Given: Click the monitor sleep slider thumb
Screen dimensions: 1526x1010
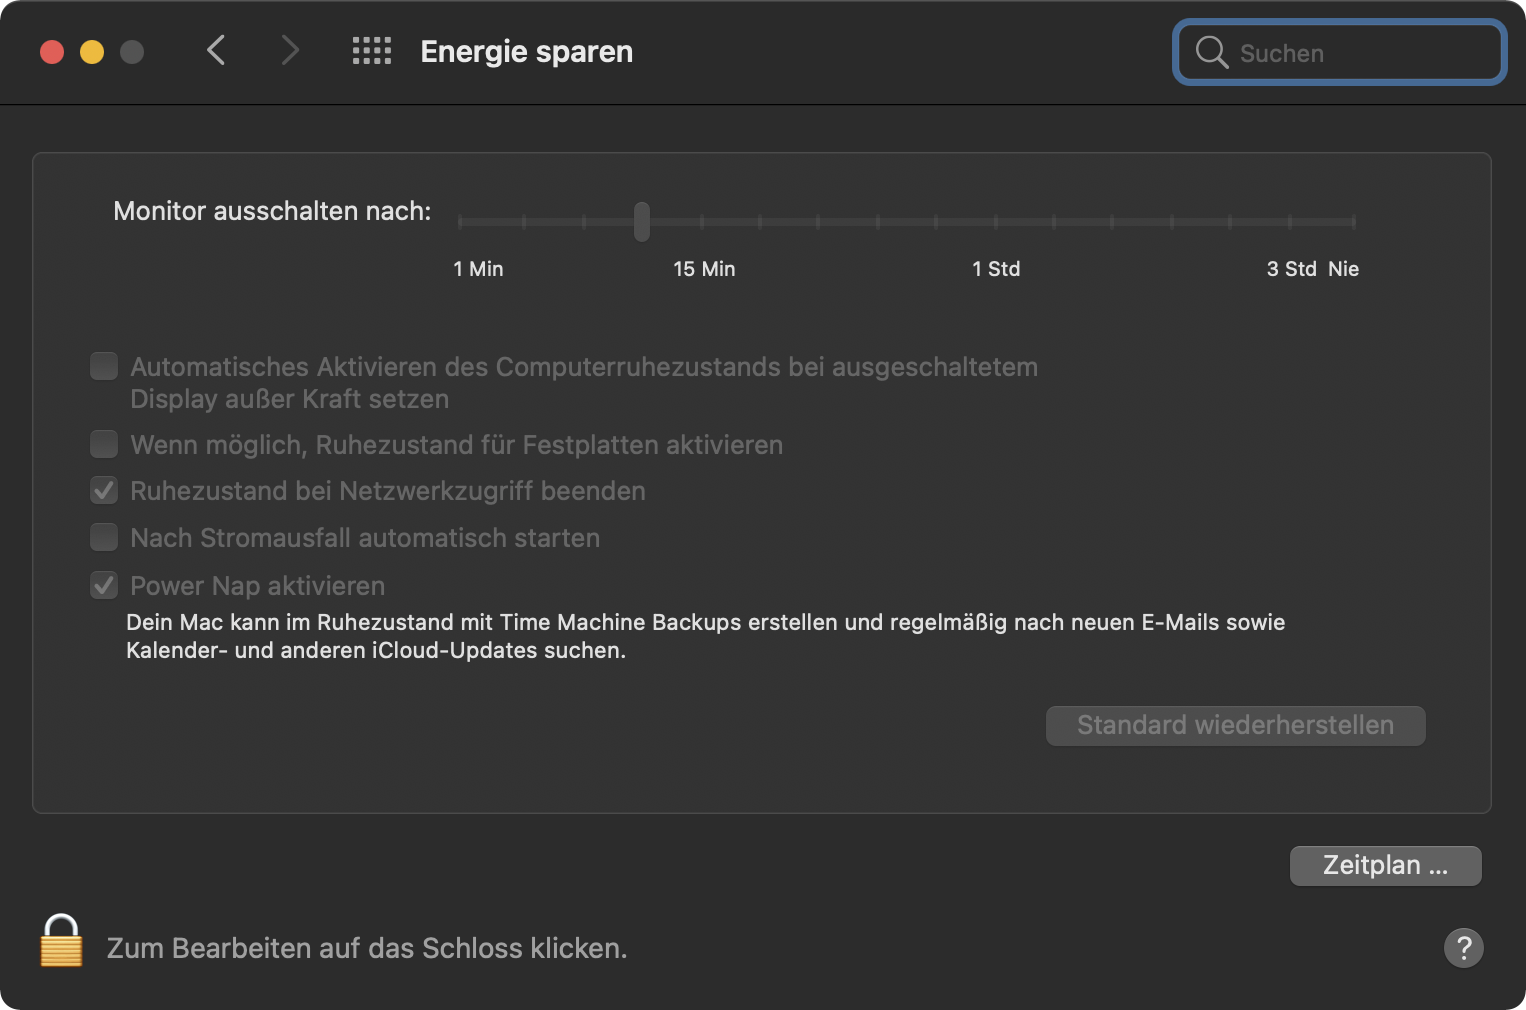Looking at the screenshot, I should click(x=642, y=221).
